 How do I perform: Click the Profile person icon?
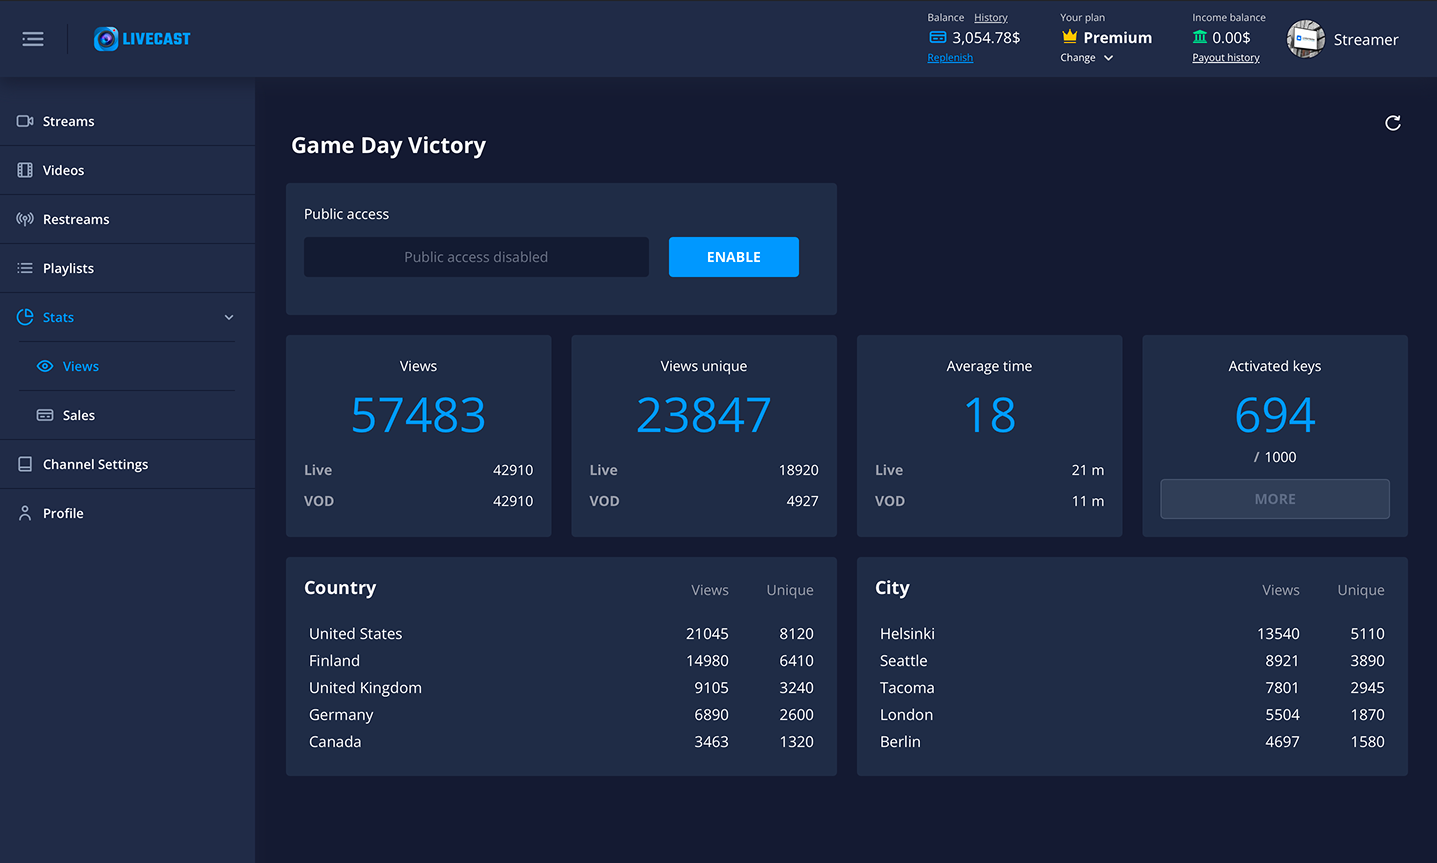coord(23,513)
